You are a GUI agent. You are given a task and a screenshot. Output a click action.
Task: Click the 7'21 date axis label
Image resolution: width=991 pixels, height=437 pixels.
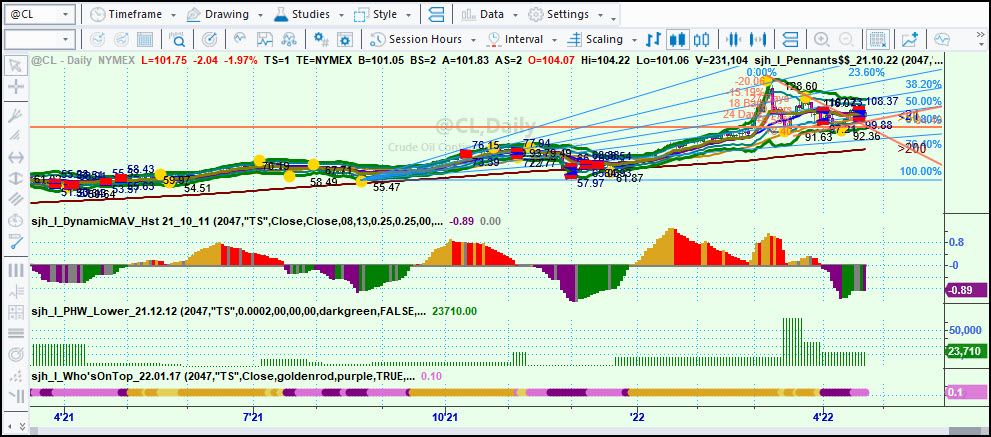[253, 417]
